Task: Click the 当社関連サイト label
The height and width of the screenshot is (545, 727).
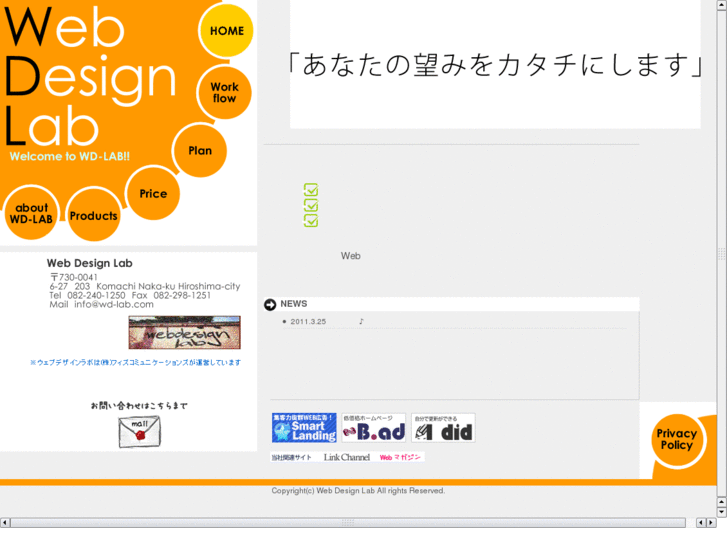Action: click(291, 457)
